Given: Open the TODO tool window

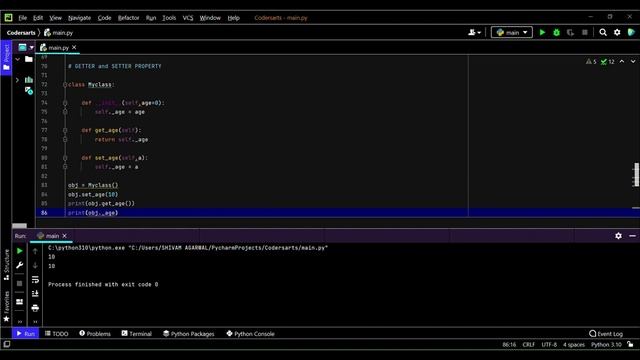Looking at the screenshot, I should pos(56,333).
